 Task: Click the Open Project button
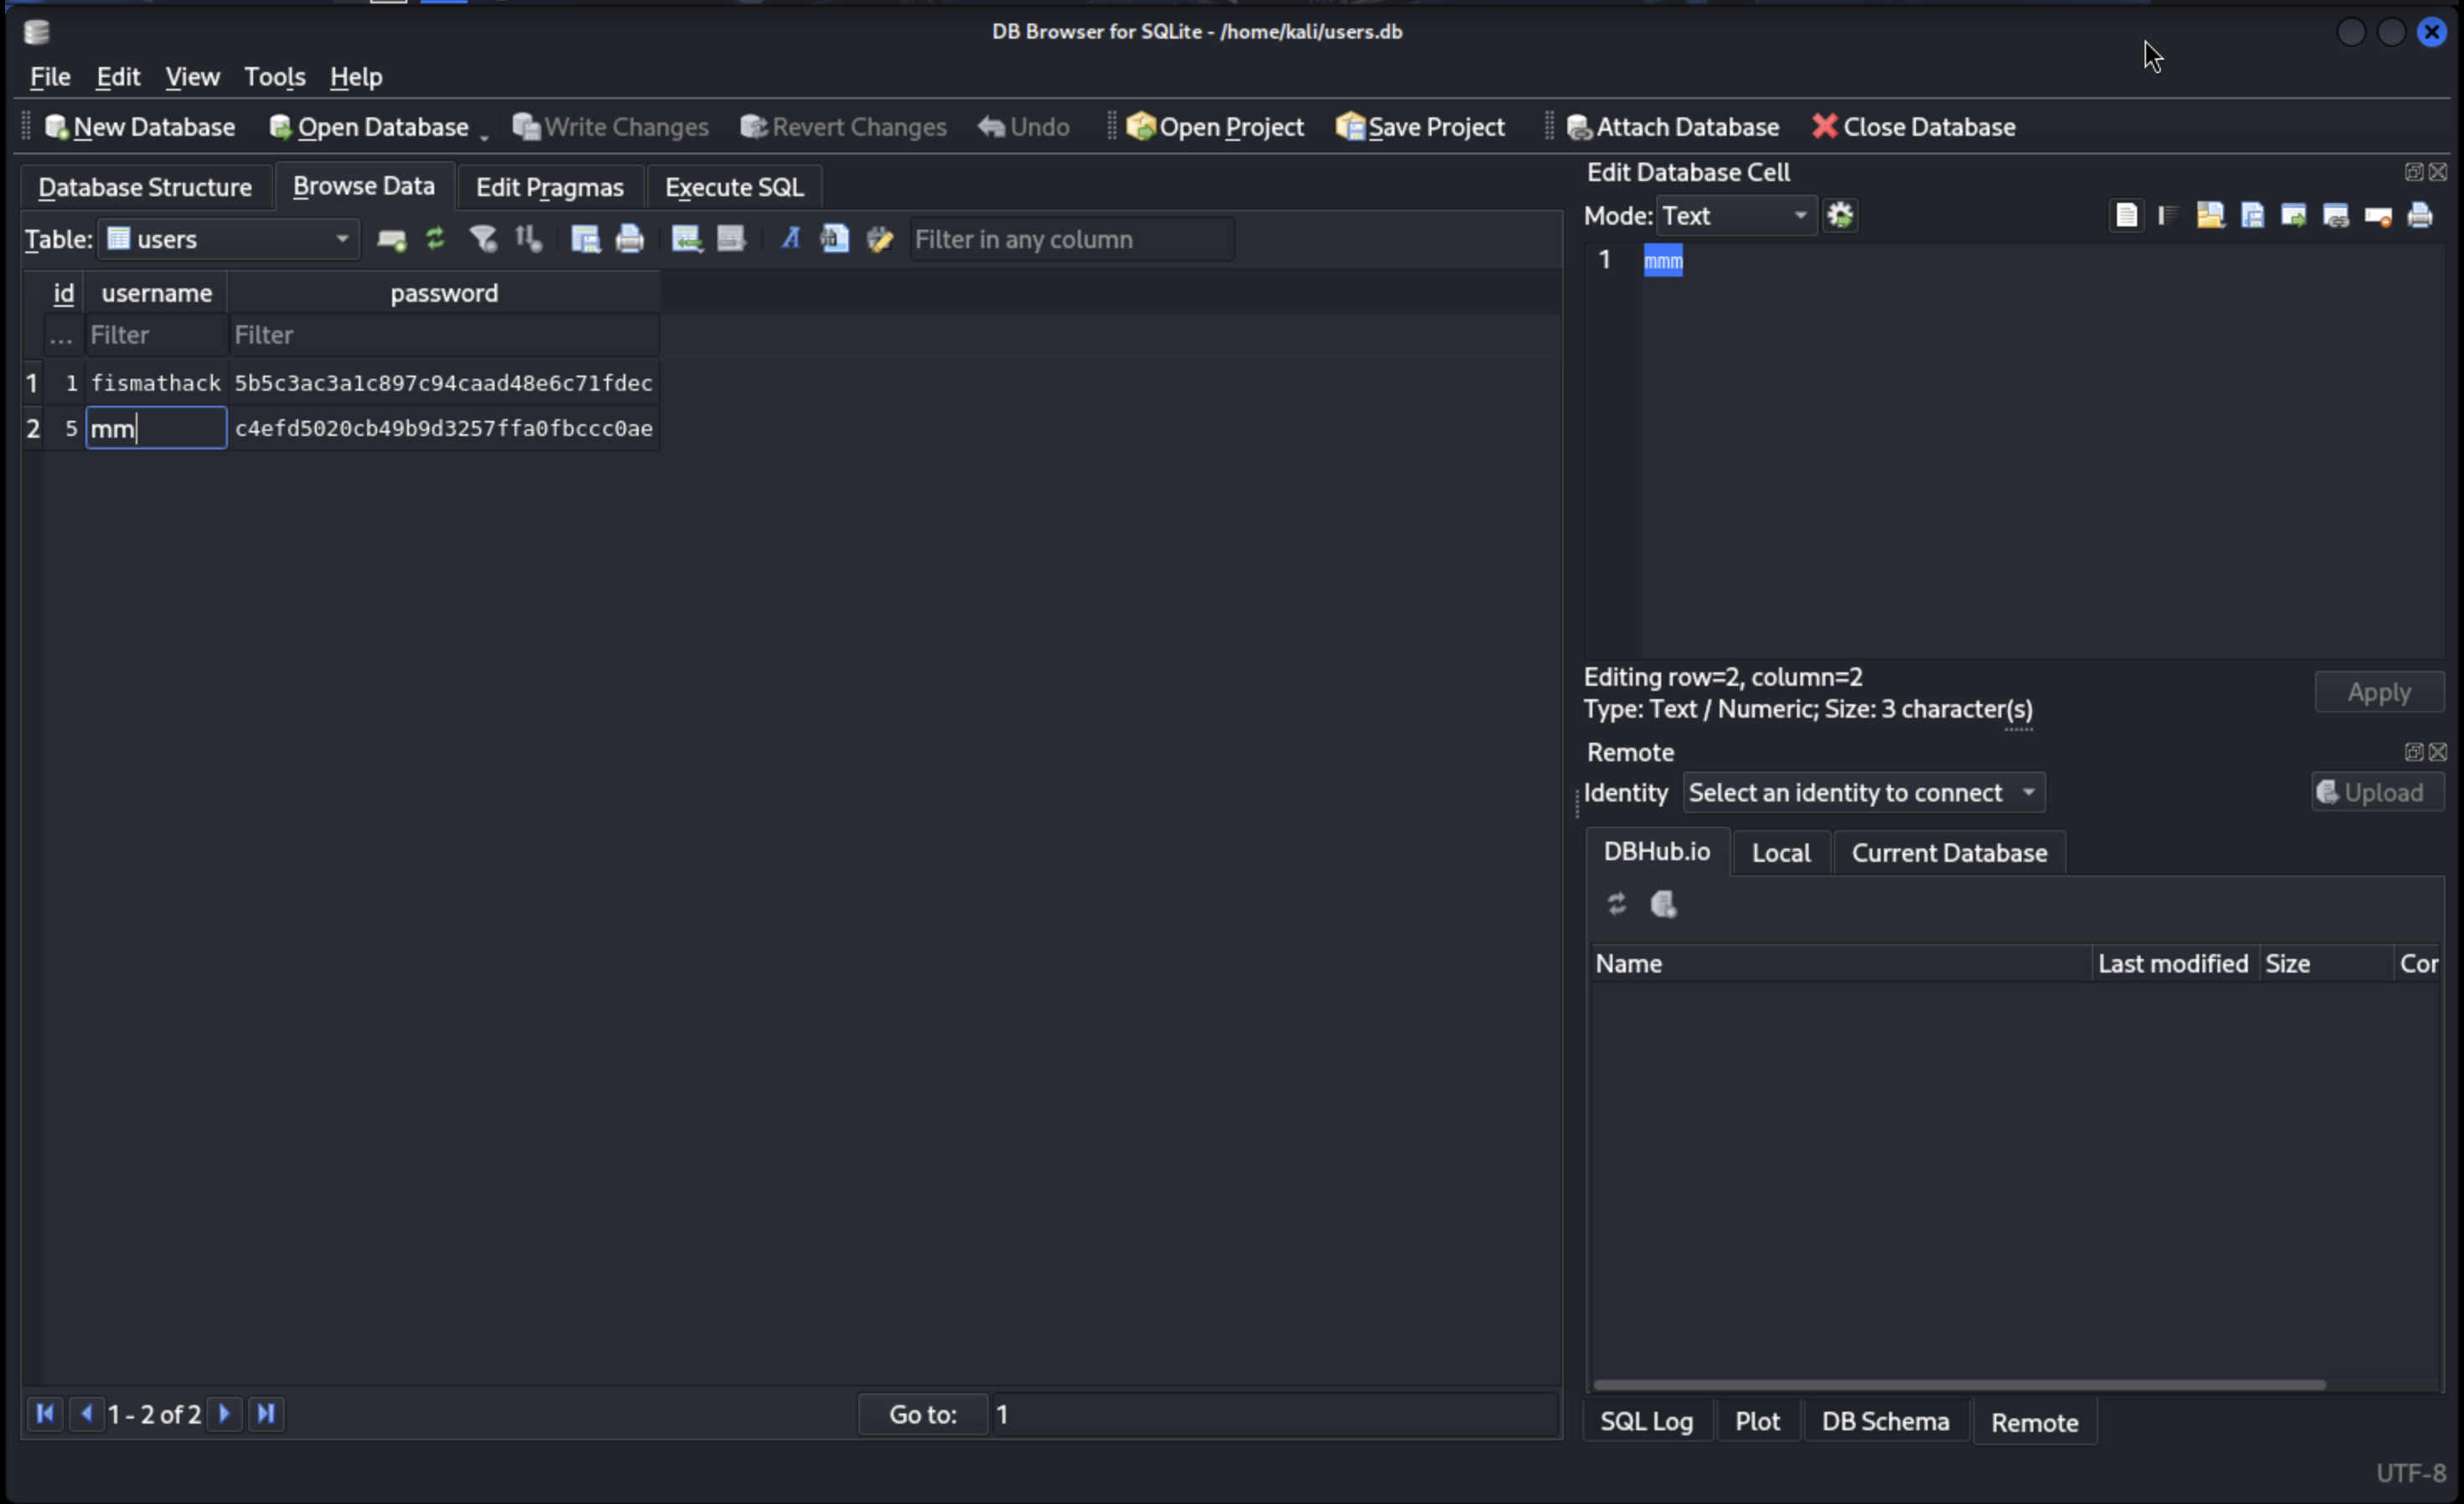pyautogui.click(x=1215, y=127)
